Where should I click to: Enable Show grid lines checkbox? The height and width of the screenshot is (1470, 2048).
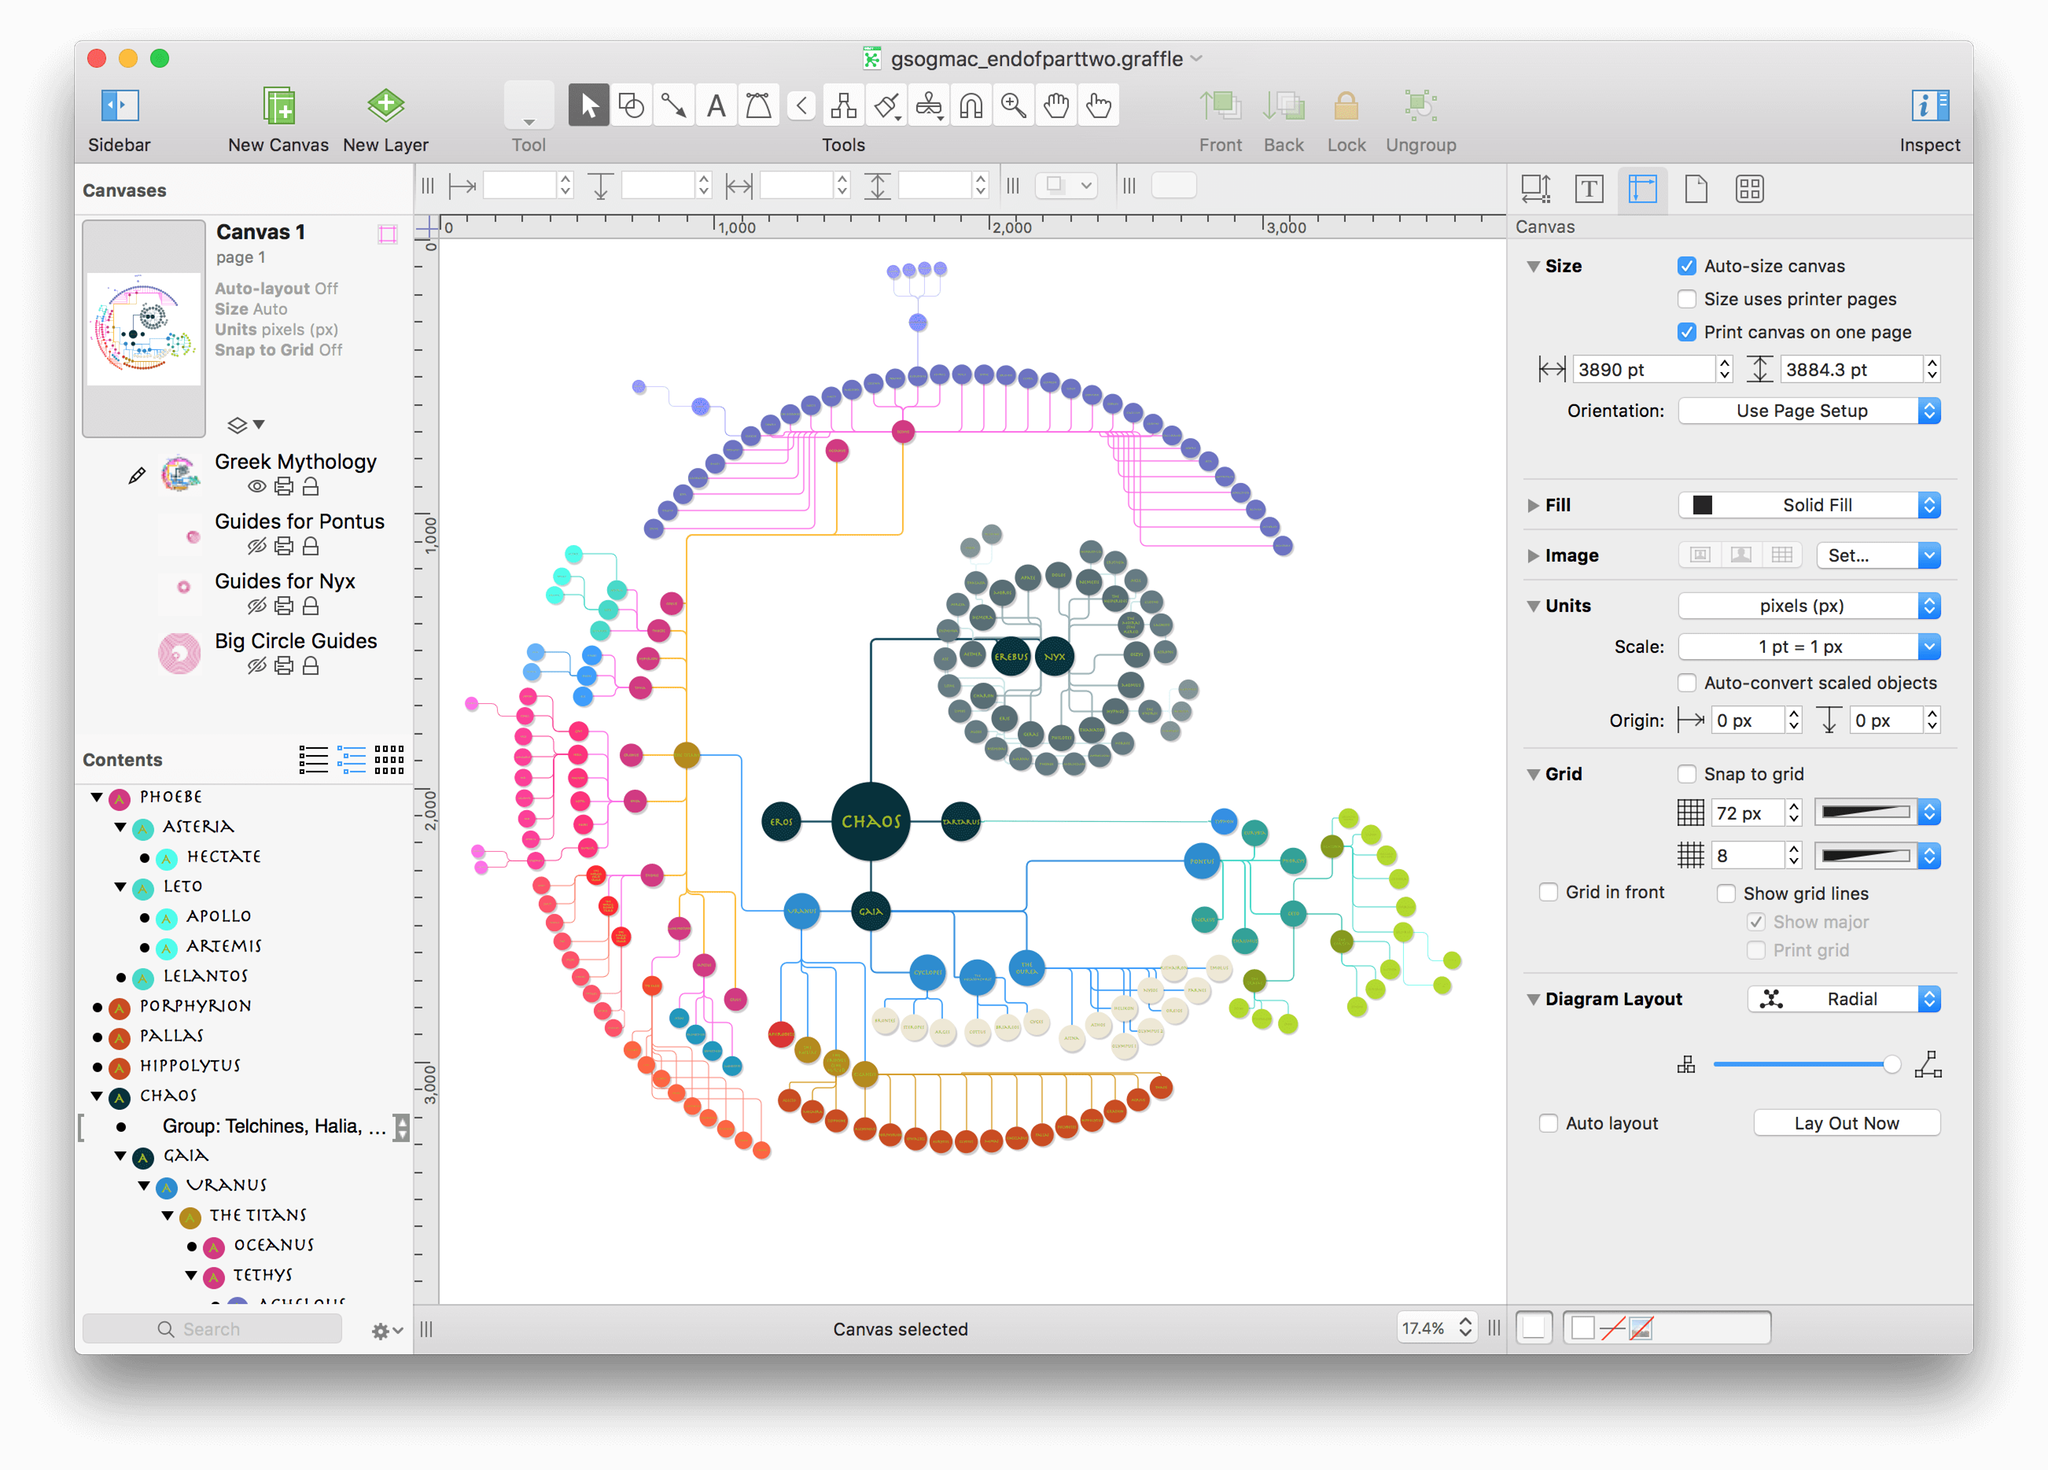1726,893
